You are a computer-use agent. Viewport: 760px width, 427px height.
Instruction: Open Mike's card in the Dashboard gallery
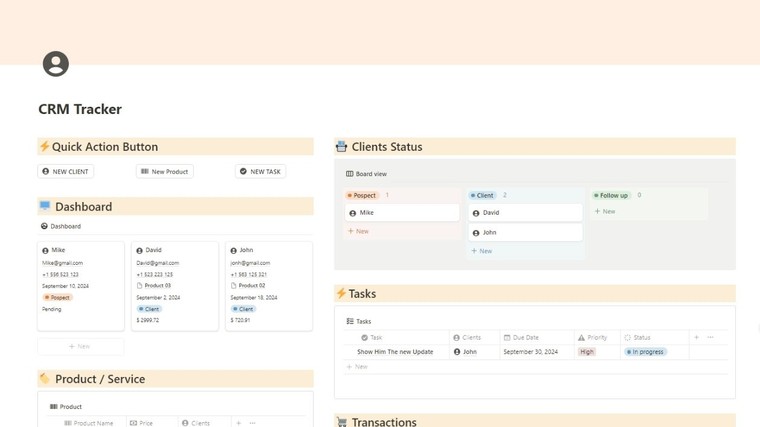point(80,286)
